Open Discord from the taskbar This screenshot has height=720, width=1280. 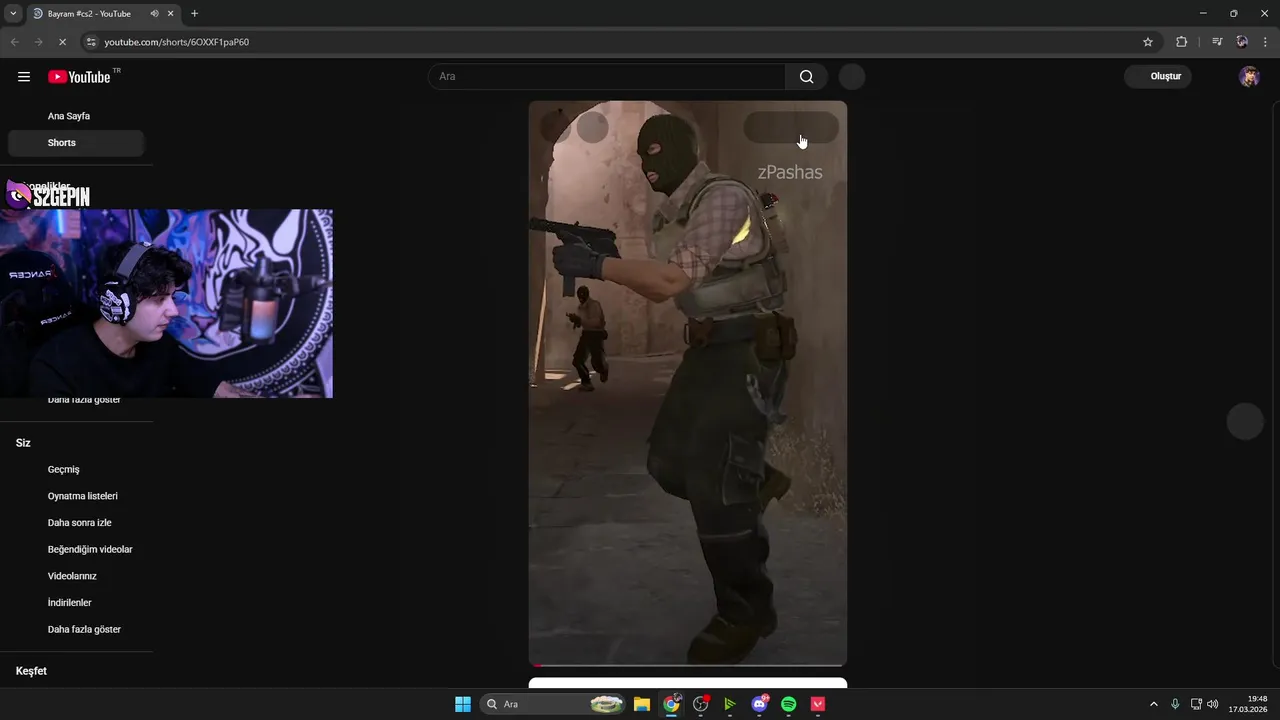pos(760,704)
